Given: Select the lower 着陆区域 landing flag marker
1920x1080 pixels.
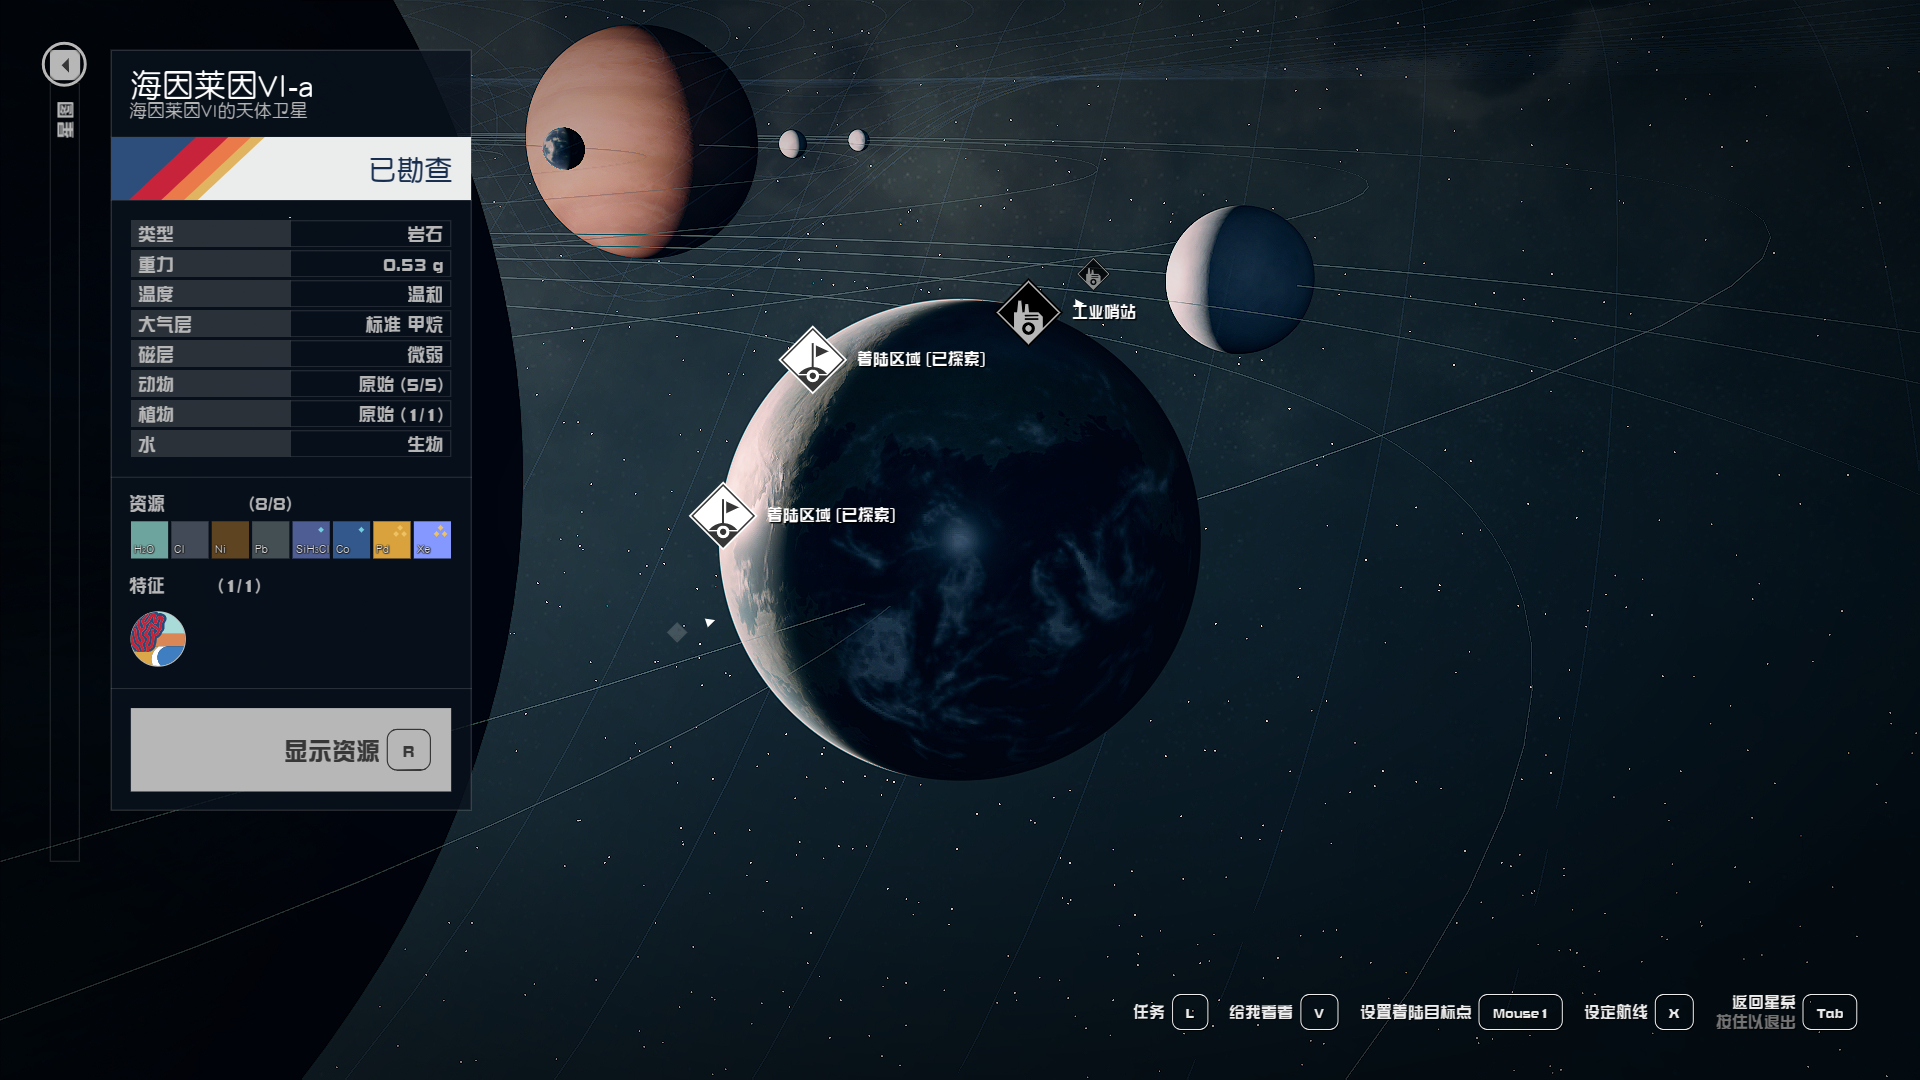Looking at the screenshot, I should tap(723, 516).
